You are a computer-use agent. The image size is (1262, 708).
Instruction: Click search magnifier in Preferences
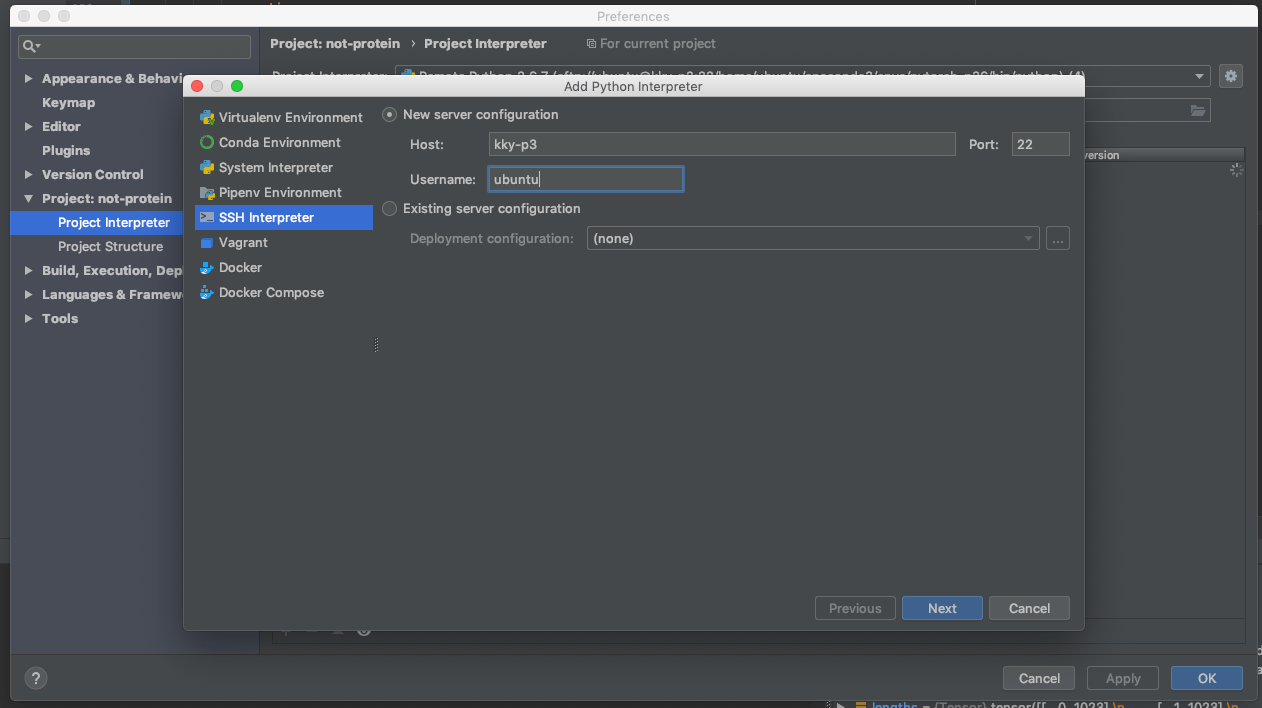pos(32,46)
